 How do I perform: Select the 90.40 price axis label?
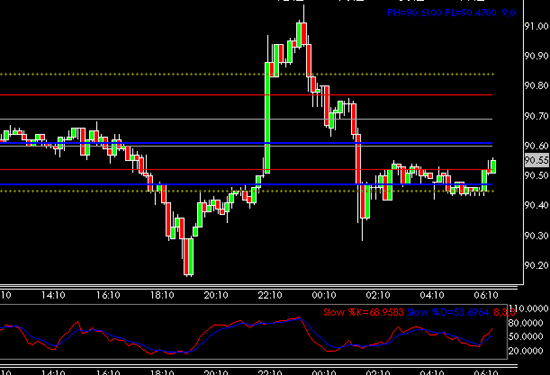click(x=537, y=205)
